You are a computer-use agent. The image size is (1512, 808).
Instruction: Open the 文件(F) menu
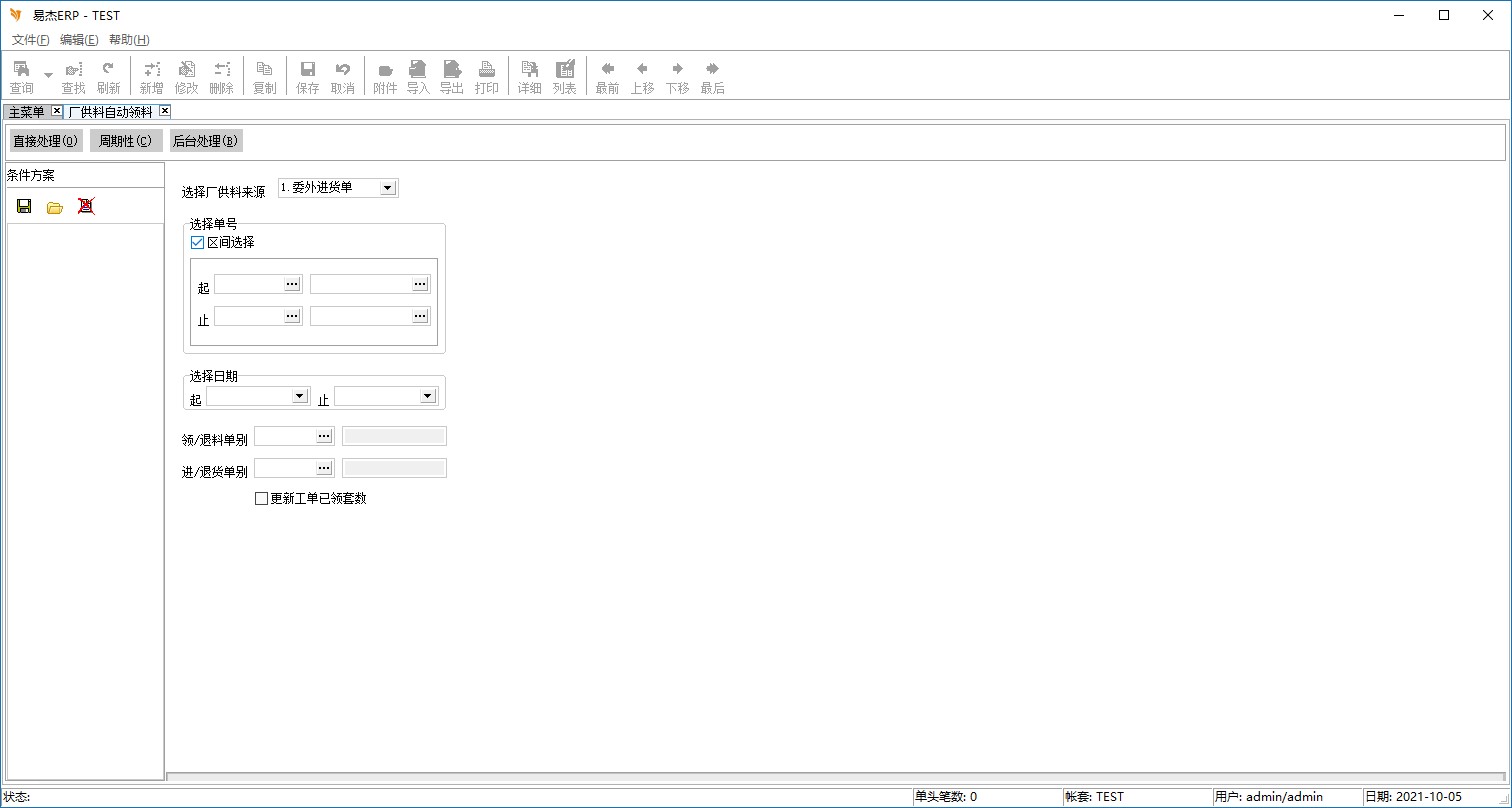(x=30, y=40)
